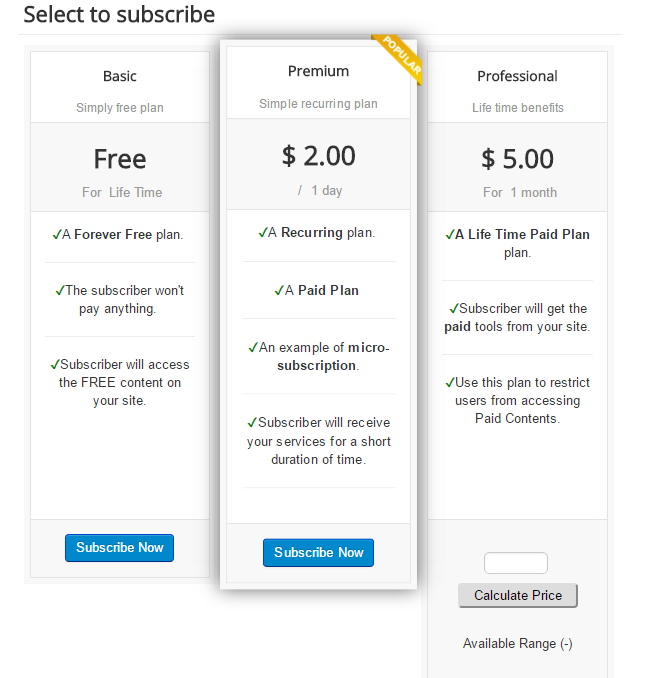The height and width of the screenshot is (678, 649).
Task: Click checkmark beside micro-subscription feature
Action: [253, 347]
